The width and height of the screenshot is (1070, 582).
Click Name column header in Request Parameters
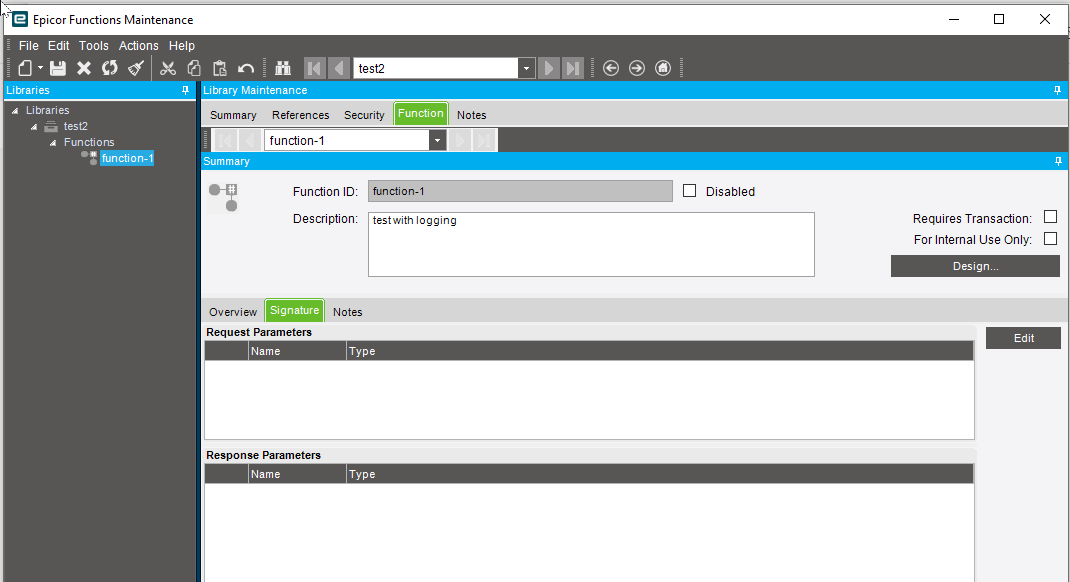point(298,351)
